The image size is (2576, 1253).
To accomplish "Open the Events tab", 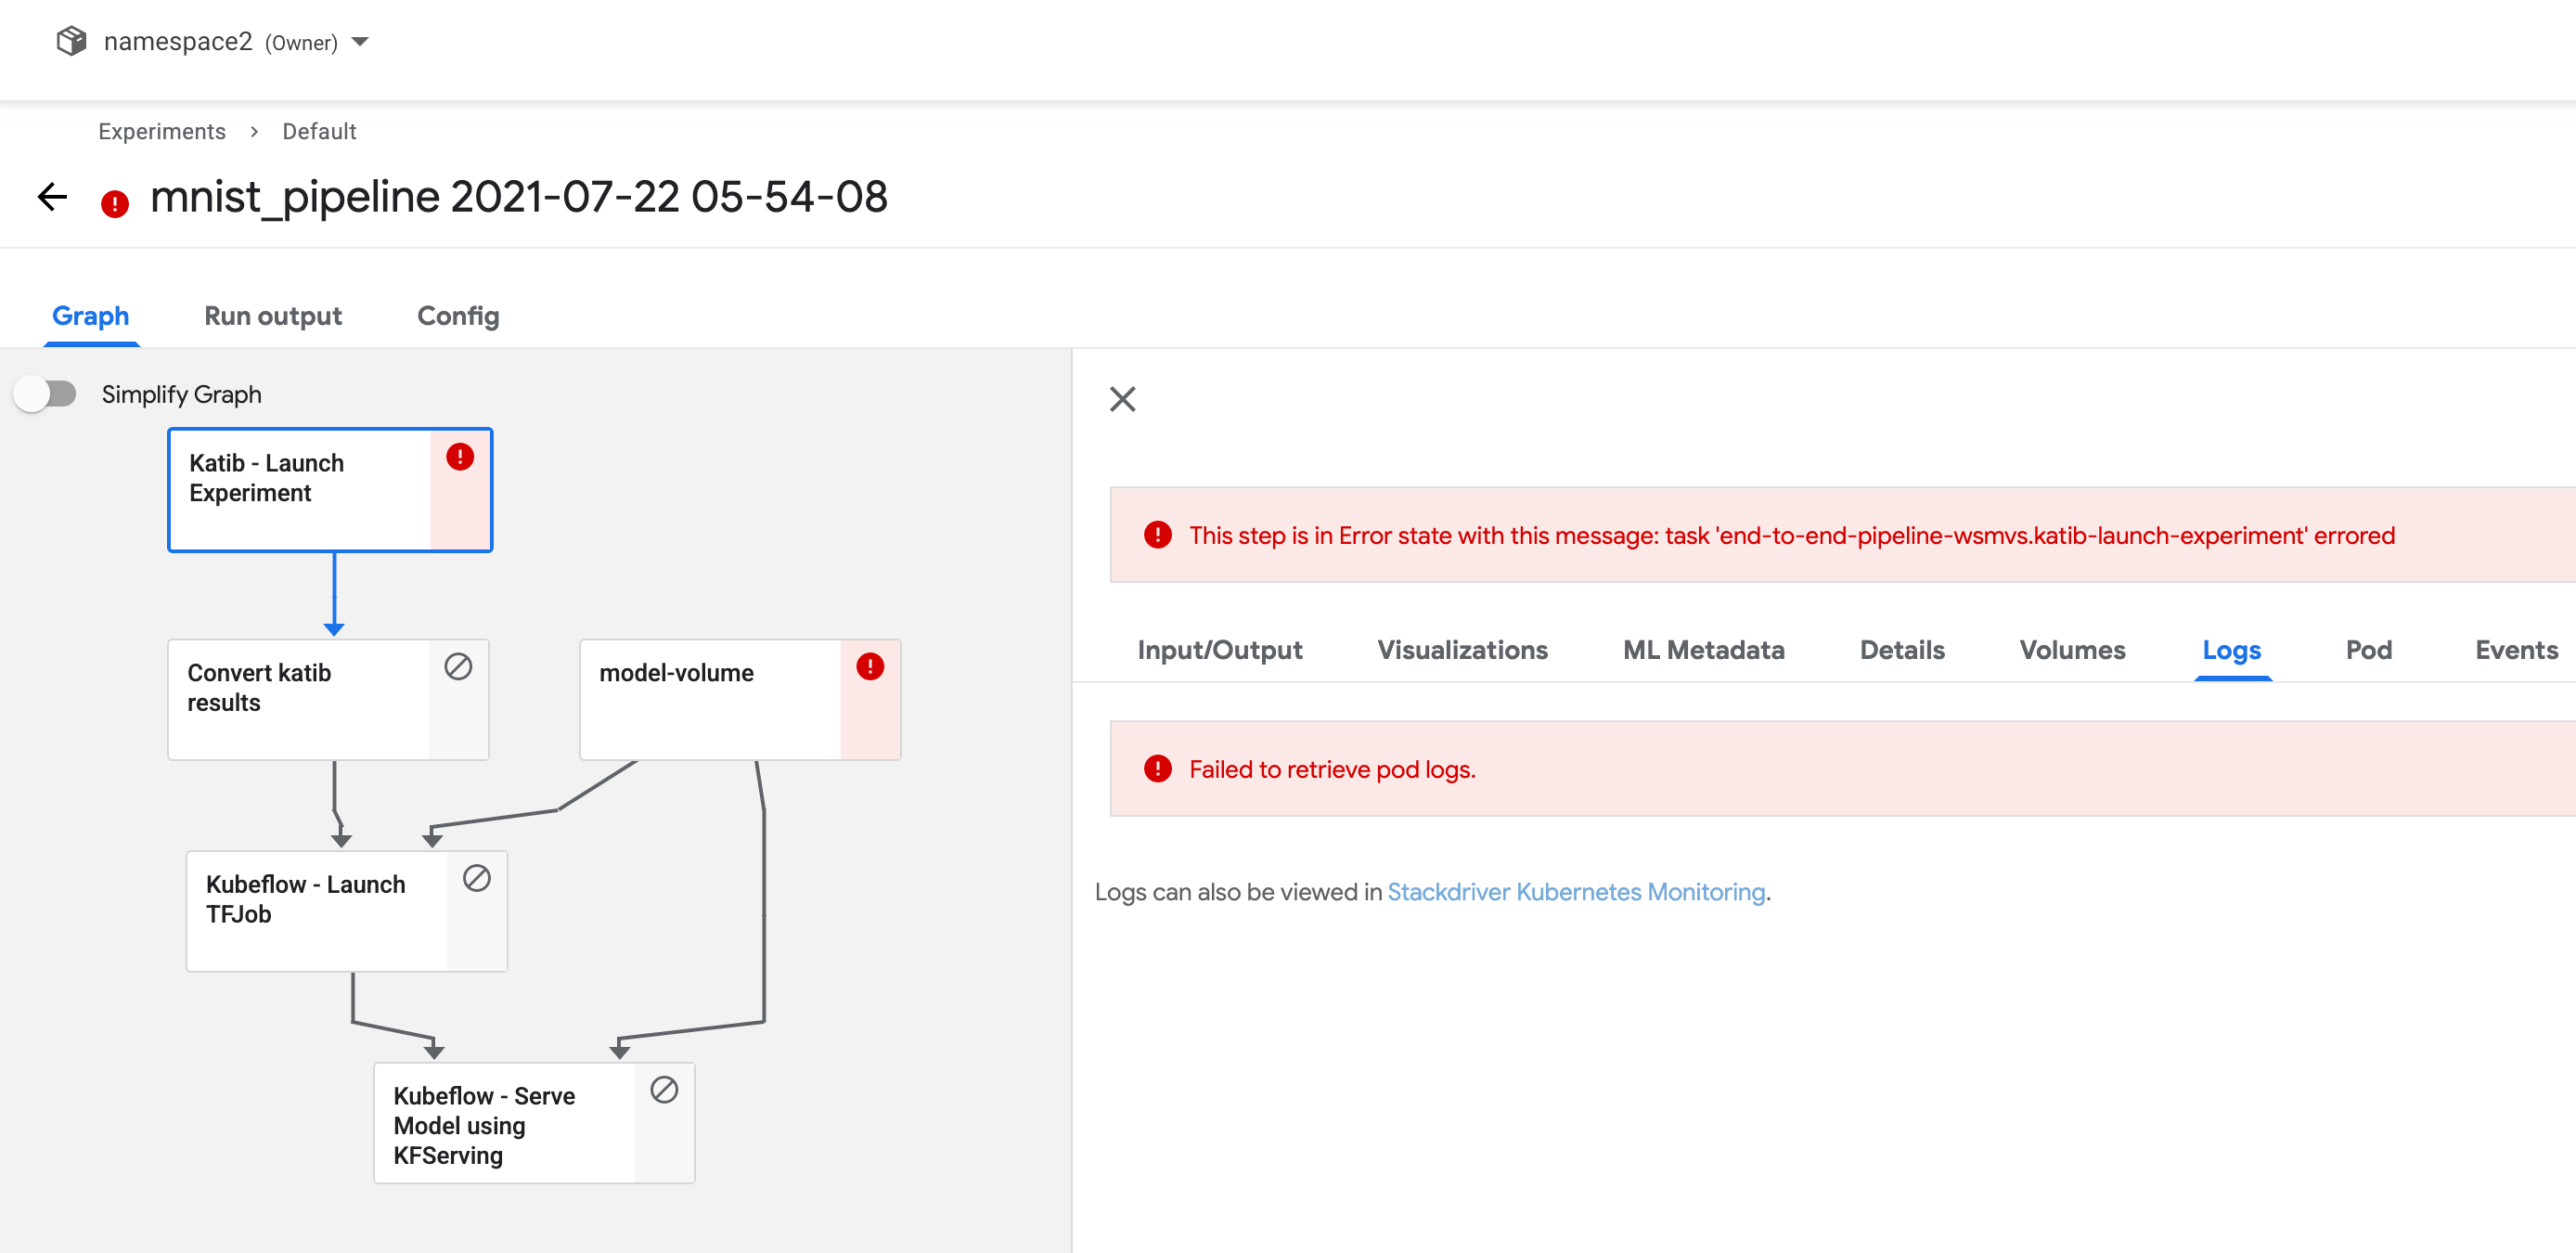I will coord(2515,650).
